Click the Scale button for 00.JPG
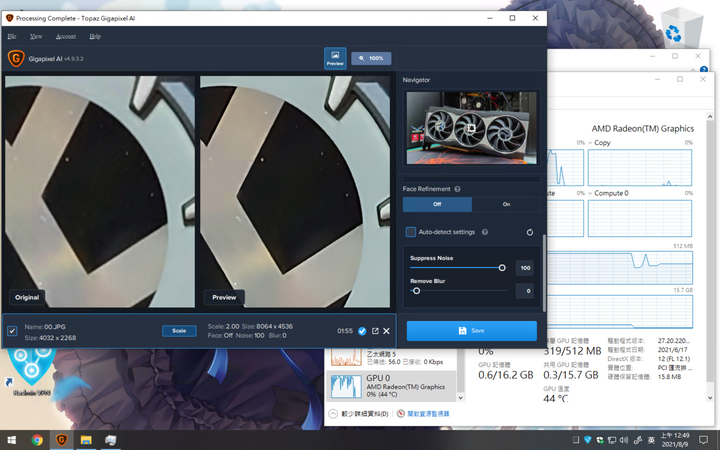The width and height of the screenshot is (720, 450). tap(179, 331)
